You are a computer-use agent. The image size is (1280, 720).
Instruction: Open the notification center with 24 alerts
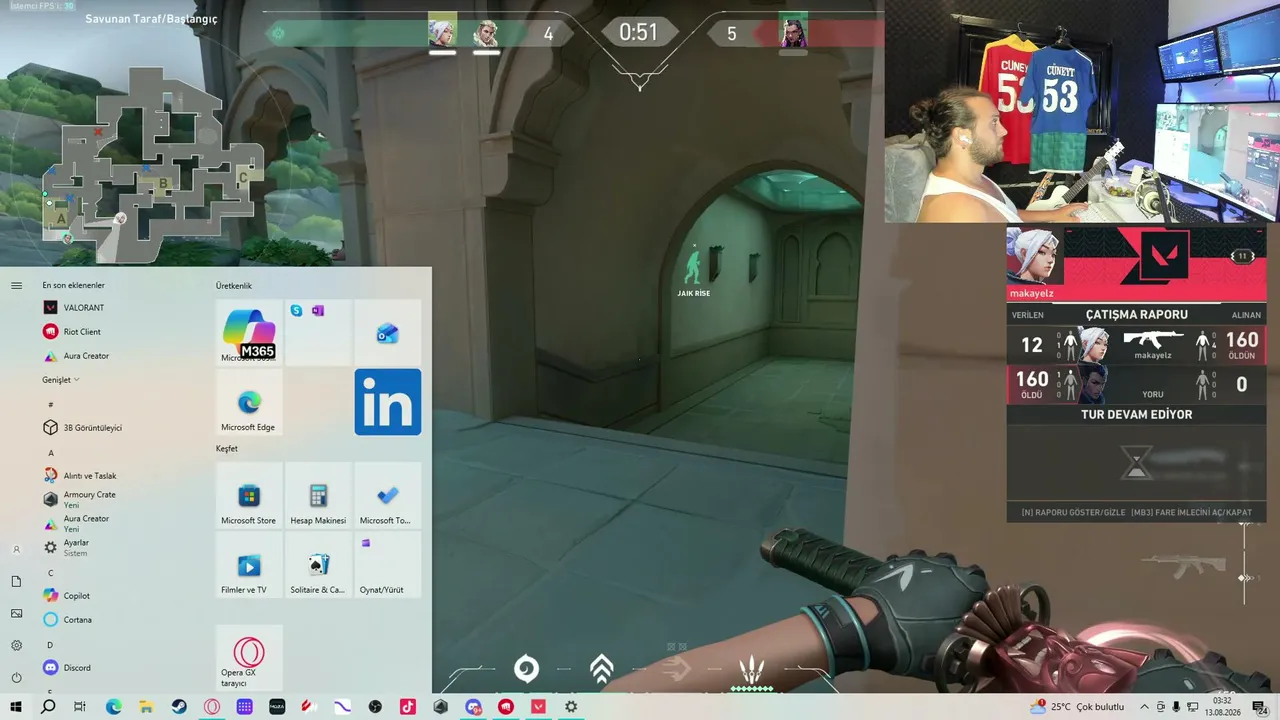(x=1261, y=707)
